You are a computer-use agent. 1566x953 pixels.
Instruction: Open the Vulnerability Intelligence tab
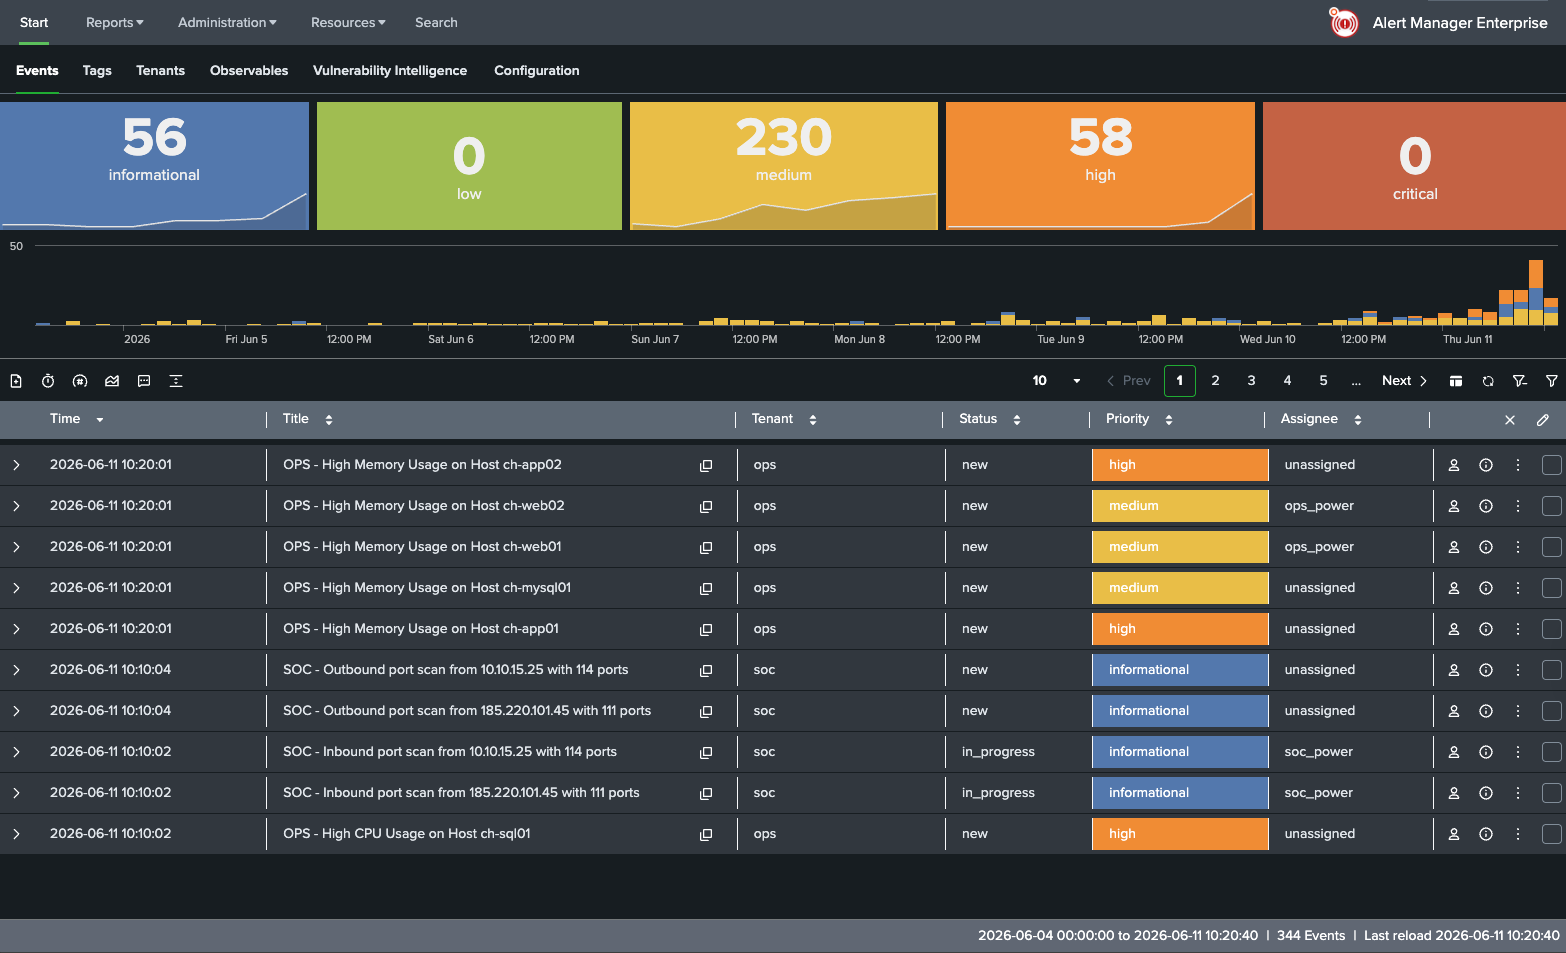[390, 71]
